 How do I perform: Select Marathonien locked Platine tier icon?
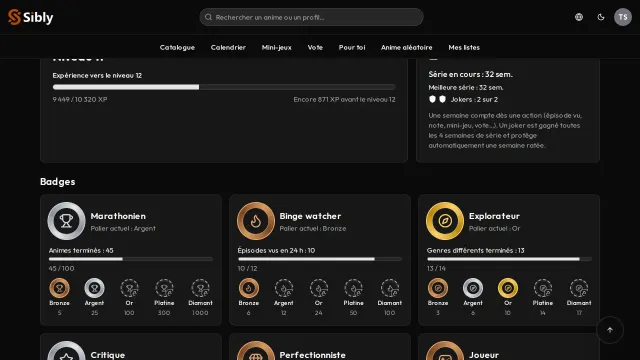point(164,288)
